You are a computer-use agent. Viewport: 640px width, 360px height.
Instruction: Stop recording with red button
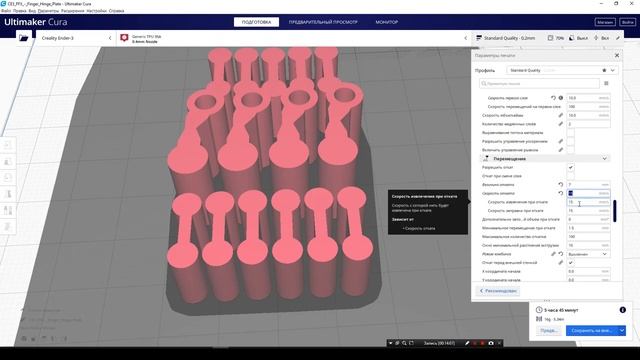click(482, 343)
